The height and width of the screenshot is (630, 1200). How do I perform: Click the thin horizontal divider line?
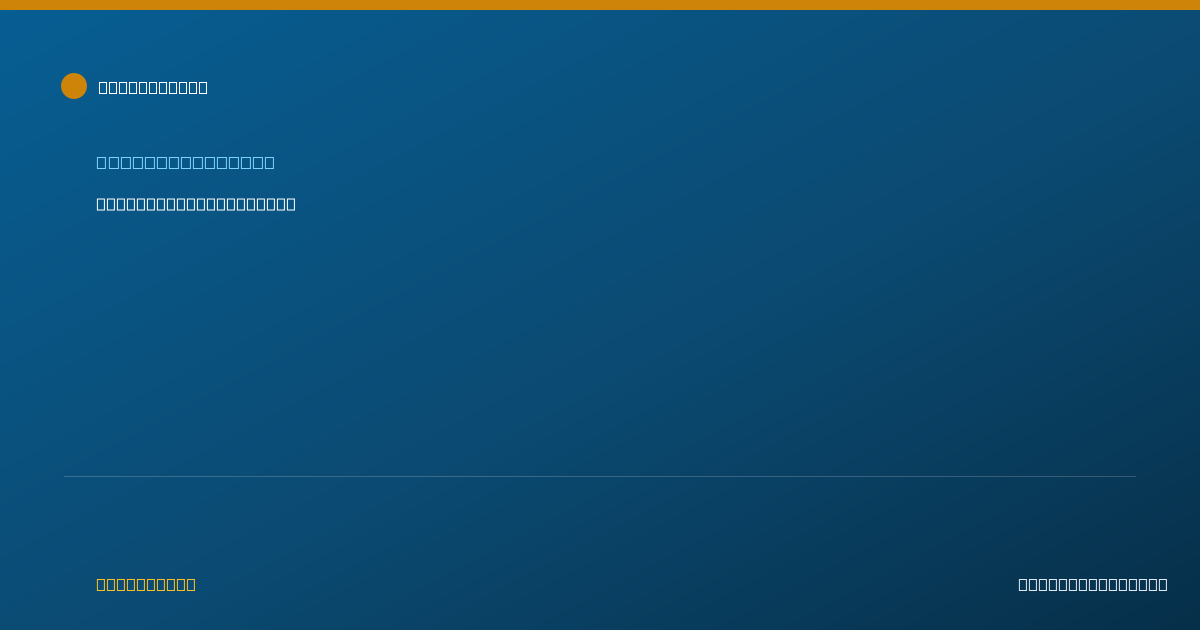point(600,476)
